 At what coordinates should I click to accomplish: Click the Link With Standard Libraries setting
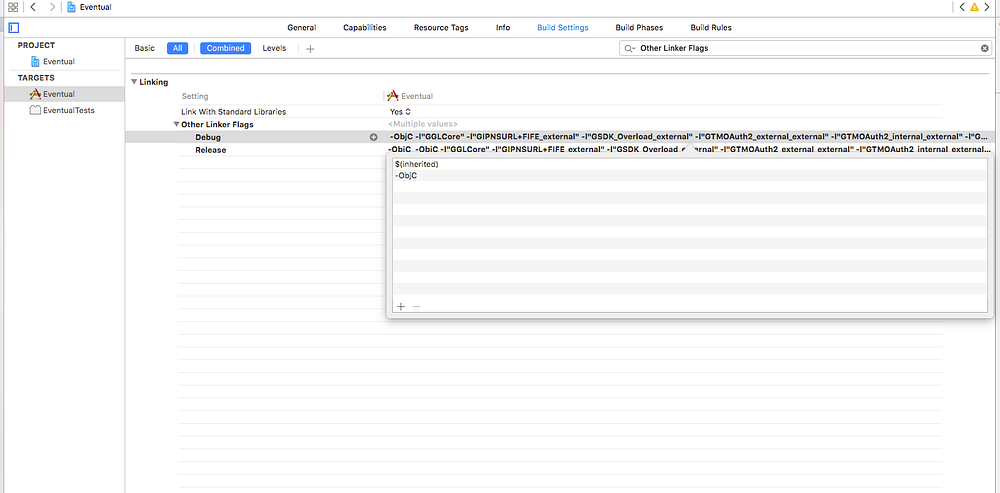click(x=233, y=112)
